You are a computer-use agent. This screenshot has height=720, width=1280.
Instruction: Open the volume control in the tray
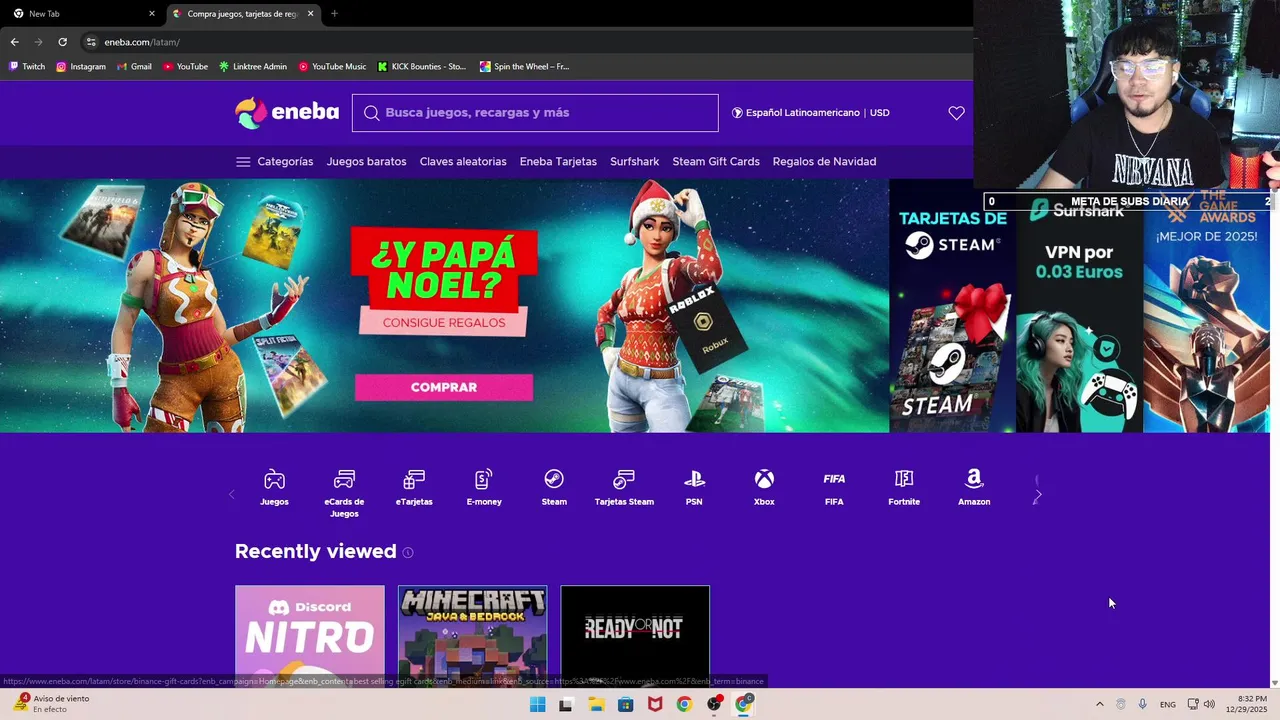pyautogui.click(x=1209, y=704)
